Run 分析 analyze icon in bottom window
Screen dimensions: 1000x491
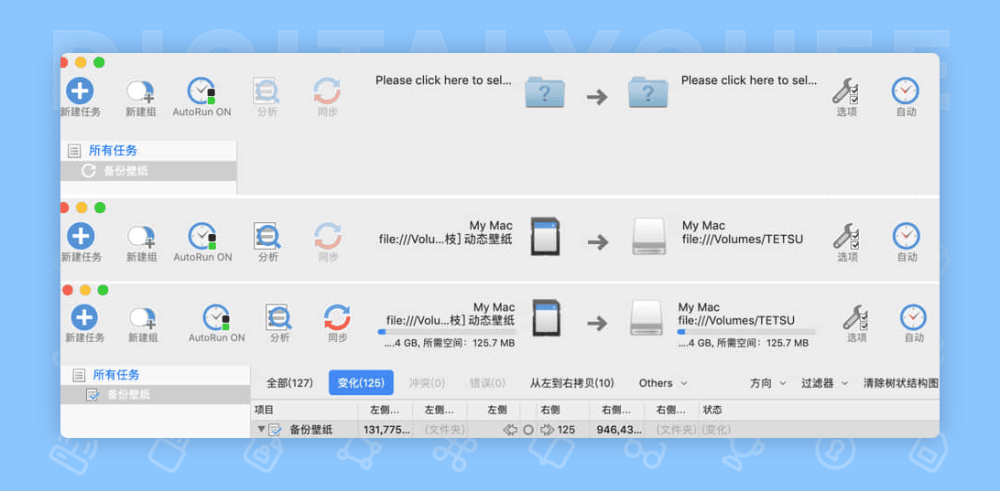click(279, 317)
